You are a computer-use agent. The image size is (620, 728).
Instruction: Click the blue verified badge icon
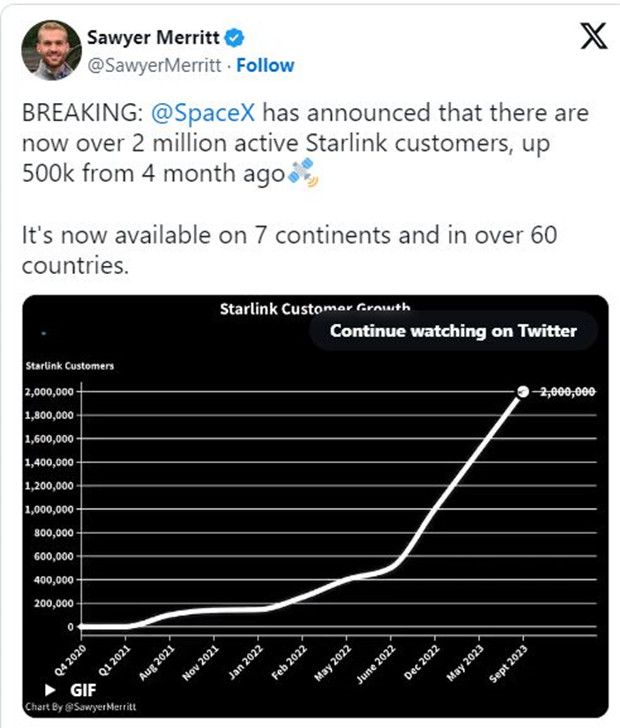235,38
